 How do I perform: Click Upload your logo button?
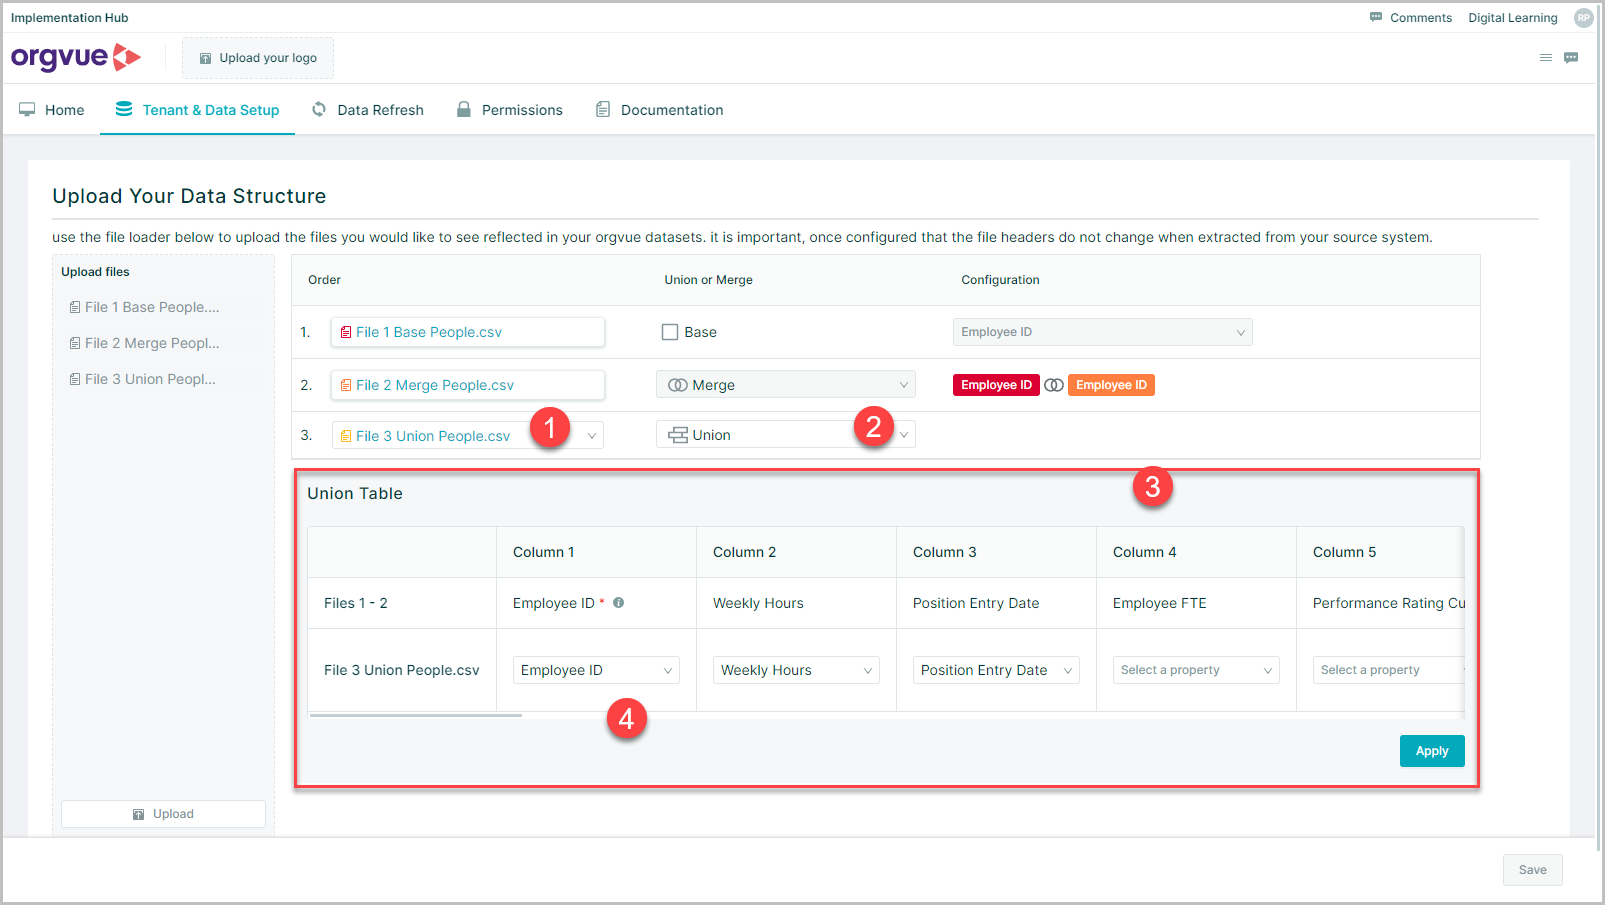point(258,58)
